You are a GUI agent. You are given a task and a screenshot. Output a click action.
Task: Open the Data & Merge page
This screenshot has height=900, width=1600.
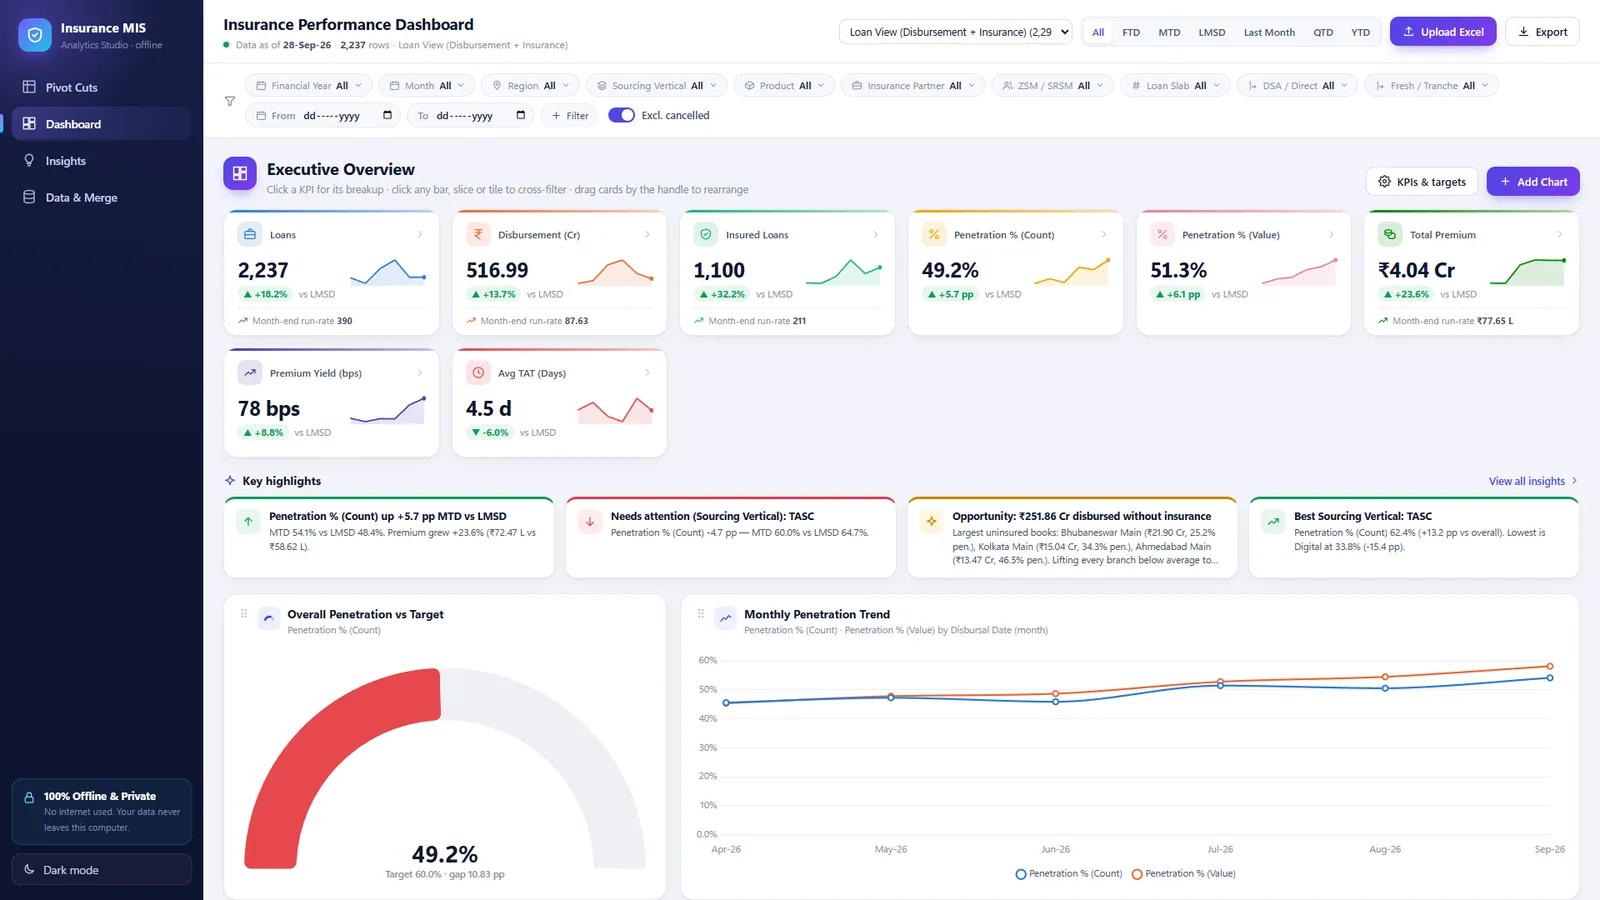(x=101, y=198)
